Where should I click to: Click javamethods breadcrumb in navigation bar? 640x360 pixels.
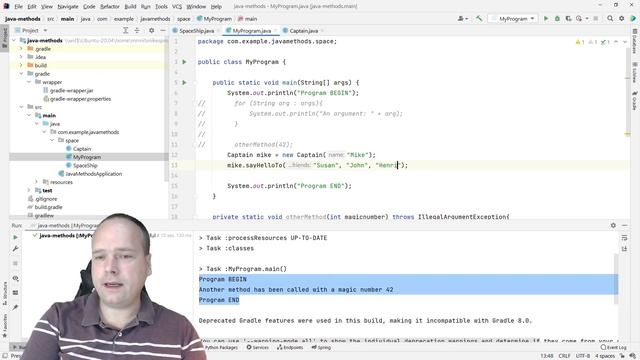click(x=155, y=19)
